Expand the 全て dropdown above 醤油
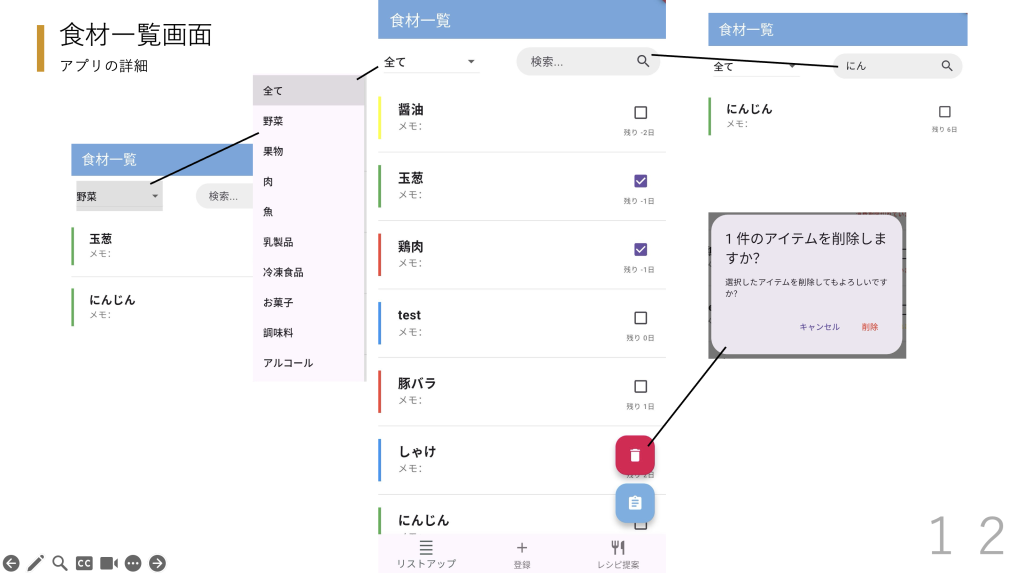 click(x=431, y=62)
